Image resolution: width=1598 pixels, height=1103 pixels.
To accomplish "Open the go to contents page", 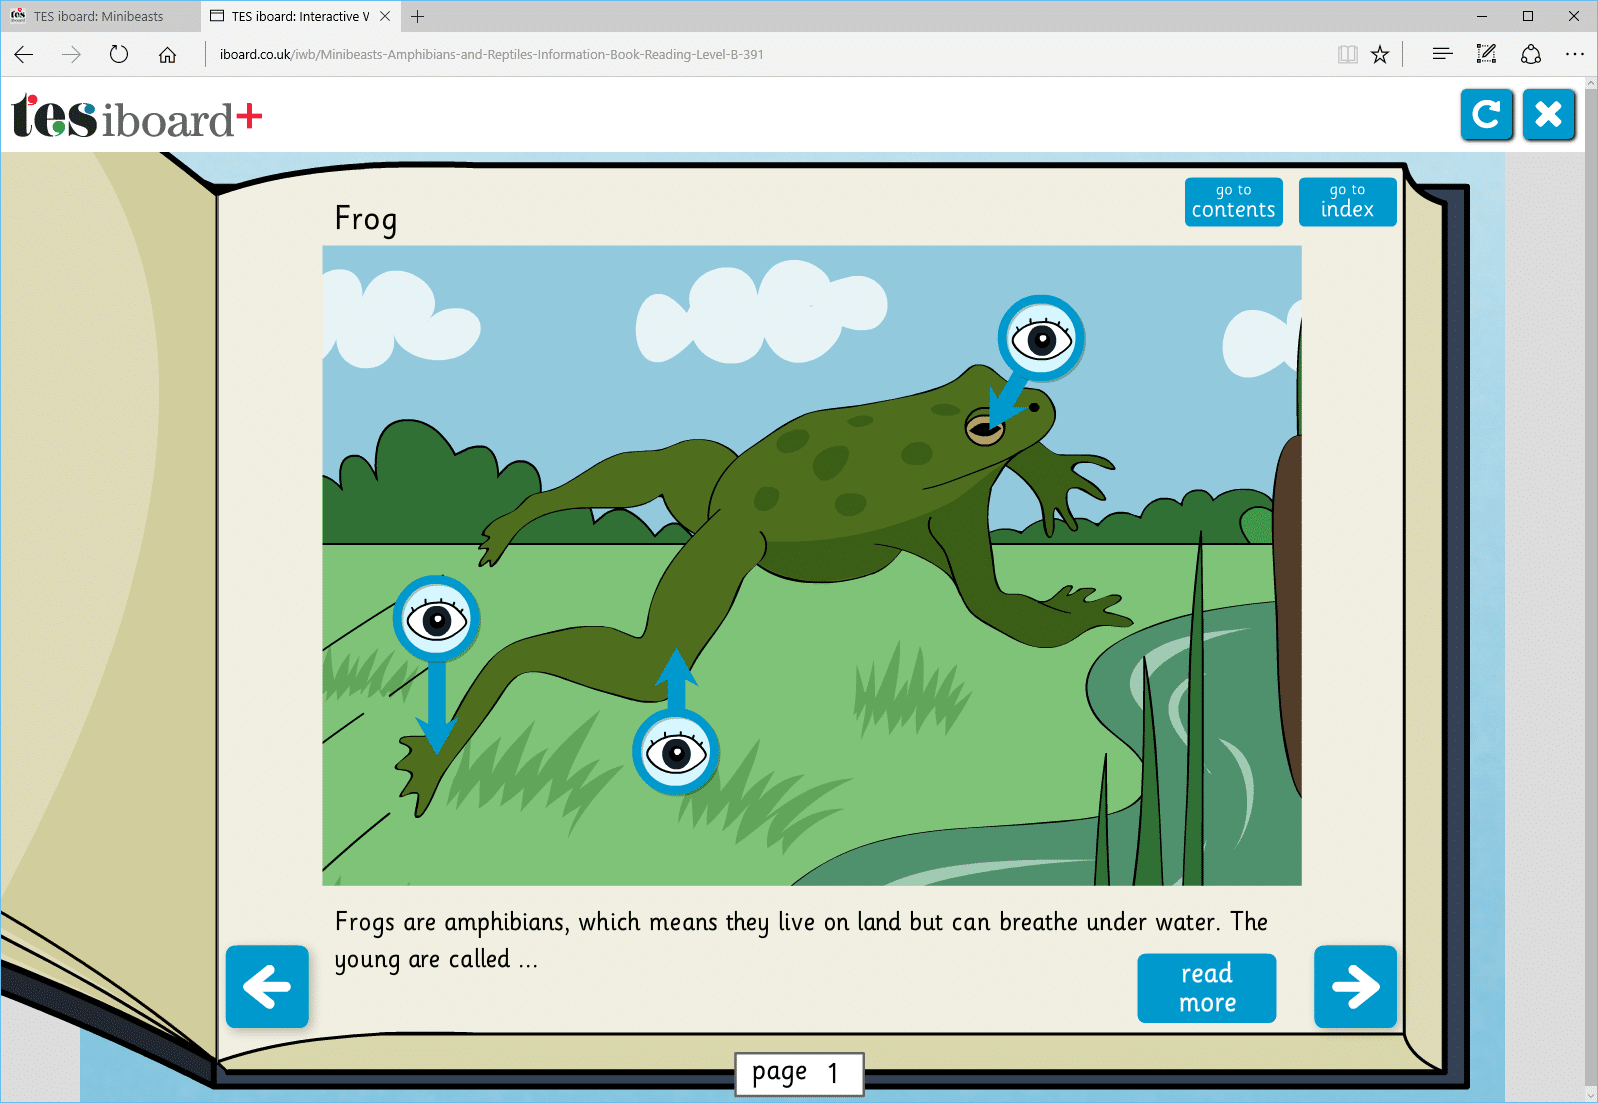I will [1234, 202].
